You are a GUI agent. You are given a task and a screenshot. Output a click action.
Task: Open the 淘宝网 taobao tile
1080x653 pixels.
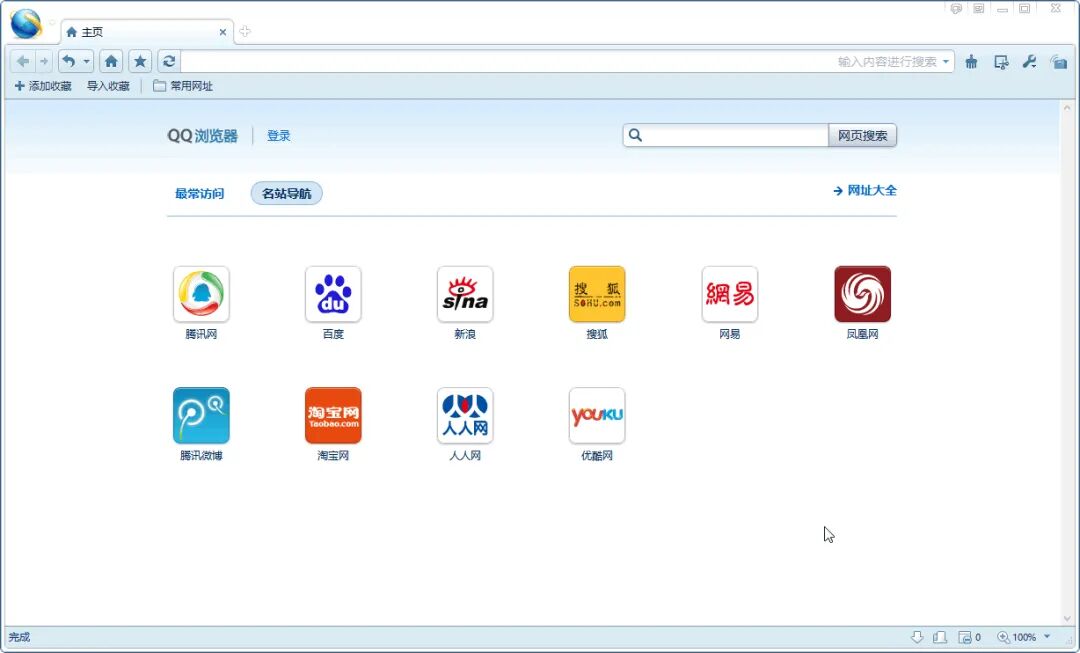pos(333,415)
